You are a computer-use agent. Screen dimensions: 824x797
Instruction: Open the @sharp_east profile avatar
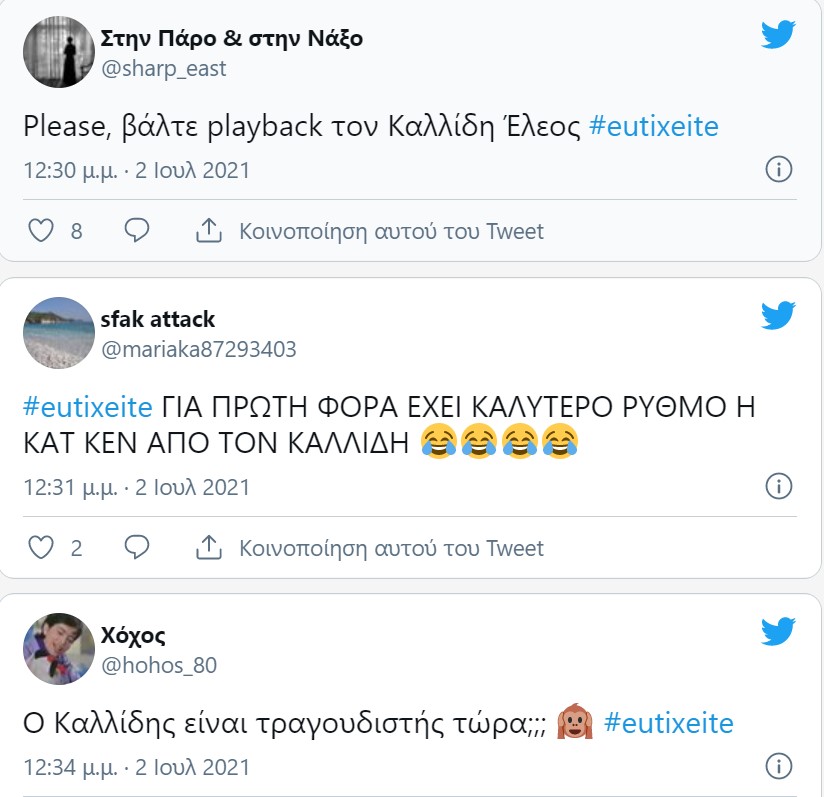(x=58, y=52)
